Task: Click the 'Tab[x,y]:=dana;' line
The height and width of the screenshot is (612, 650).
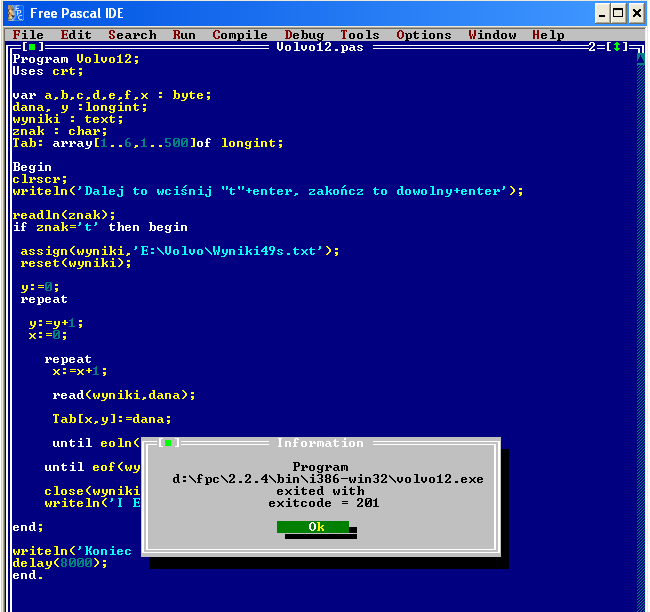Action: pos(112,419)
